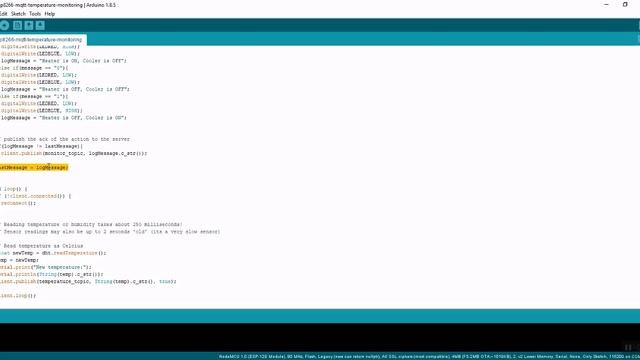
Task: Click the 'client.loop();' line
Action: point(18,296)
